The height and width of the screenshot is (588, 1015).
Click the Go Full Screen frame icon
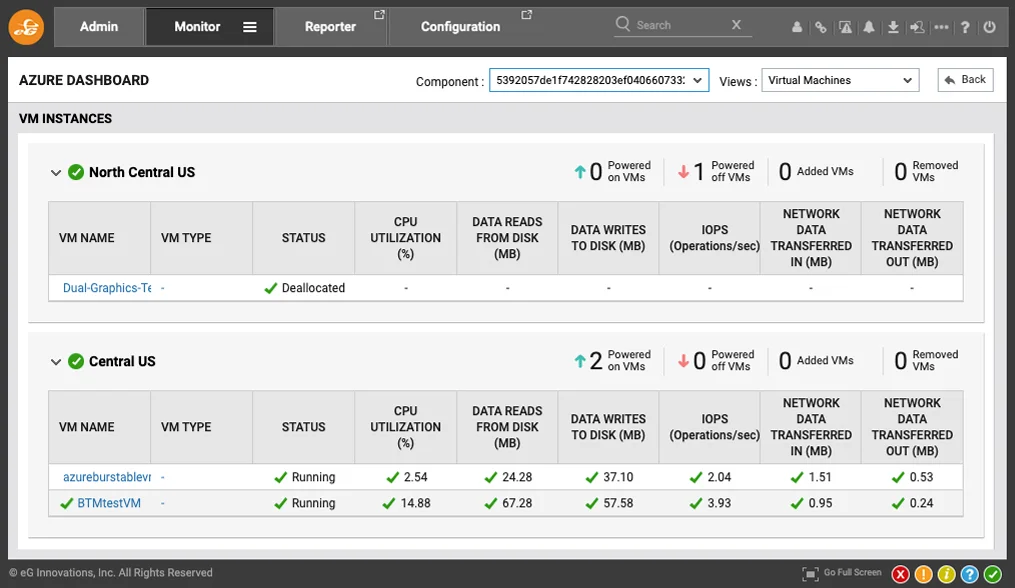click(x=810, y=574)
